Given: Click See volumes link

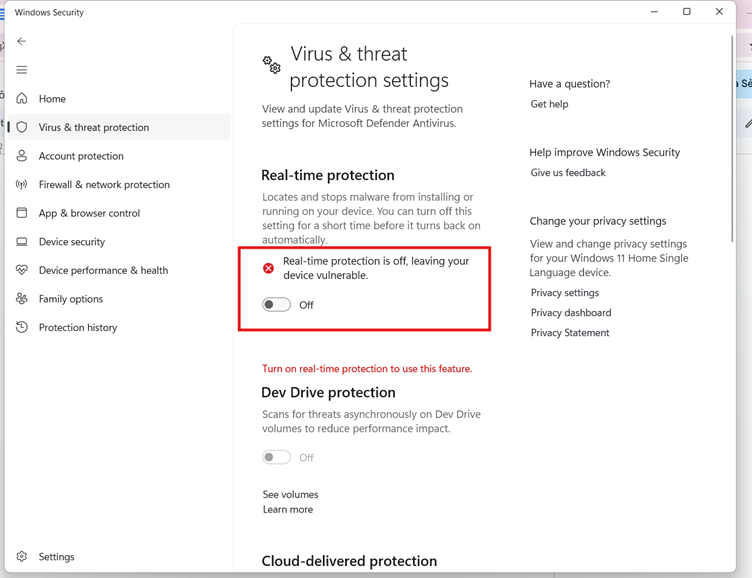Looking at the screenshot, I should 290,495.
